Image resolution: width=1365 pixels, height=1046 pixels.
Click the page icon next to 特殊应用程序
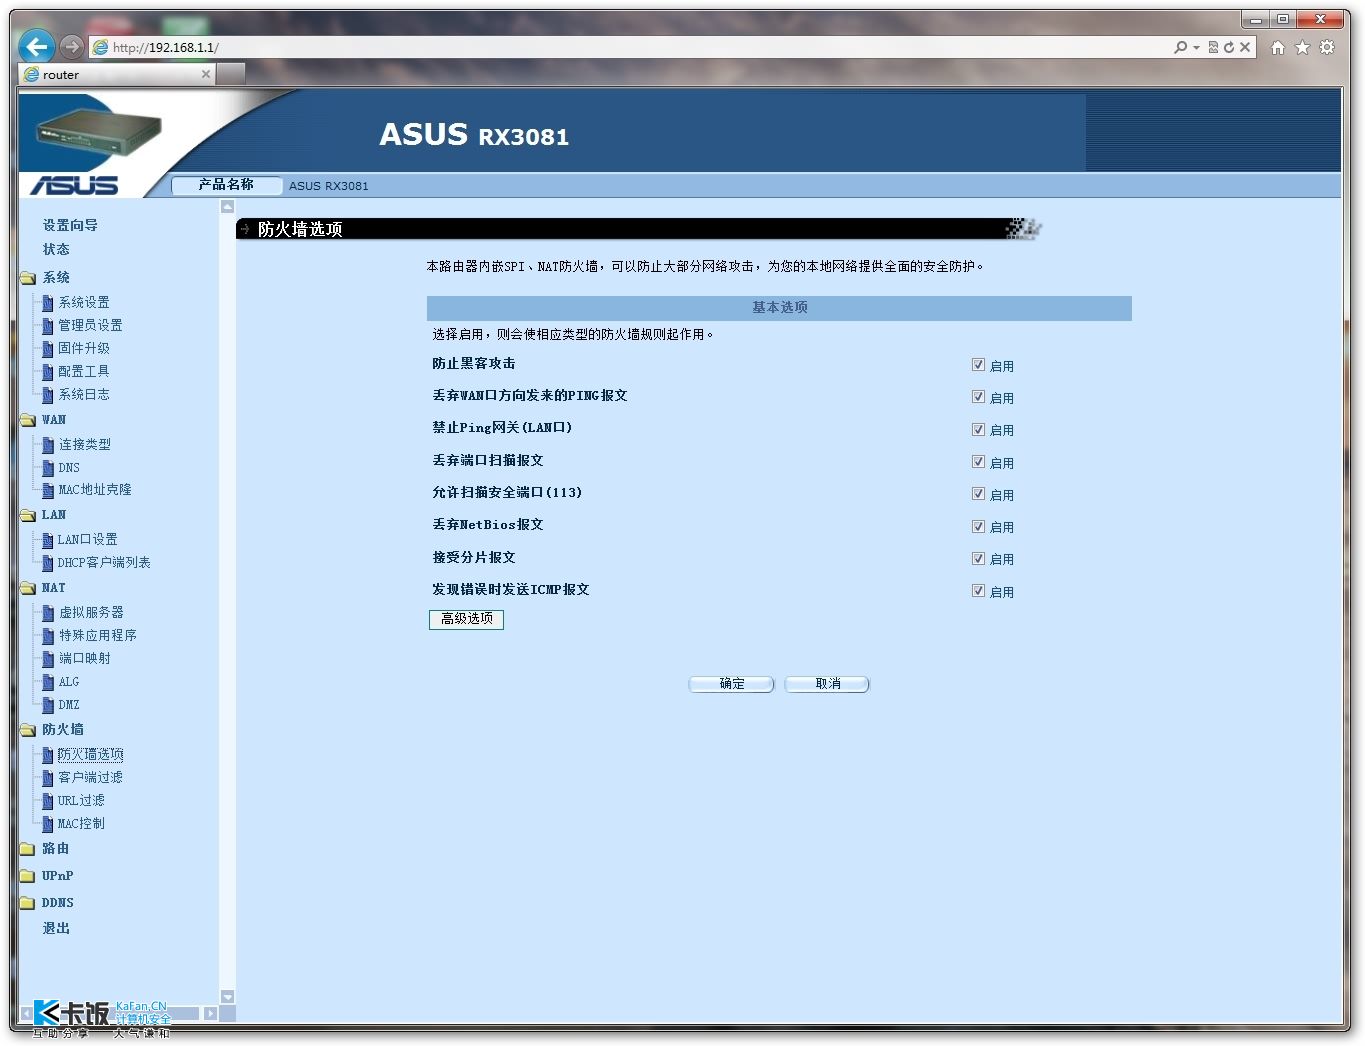click(47, 635)
